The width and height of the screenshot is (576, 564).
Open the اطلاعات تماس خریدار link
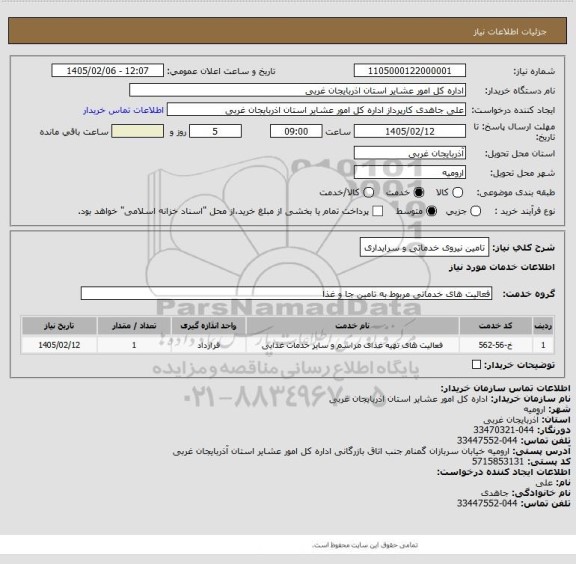click(123, 110)
